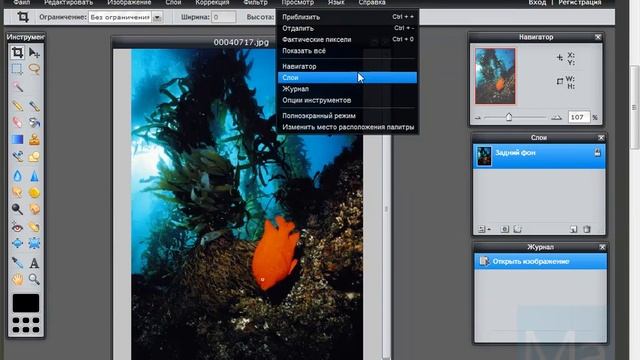This screenshot has width=640, height=360.
Task: Select the Dodge tool
Action: click(x=17, y=209)
